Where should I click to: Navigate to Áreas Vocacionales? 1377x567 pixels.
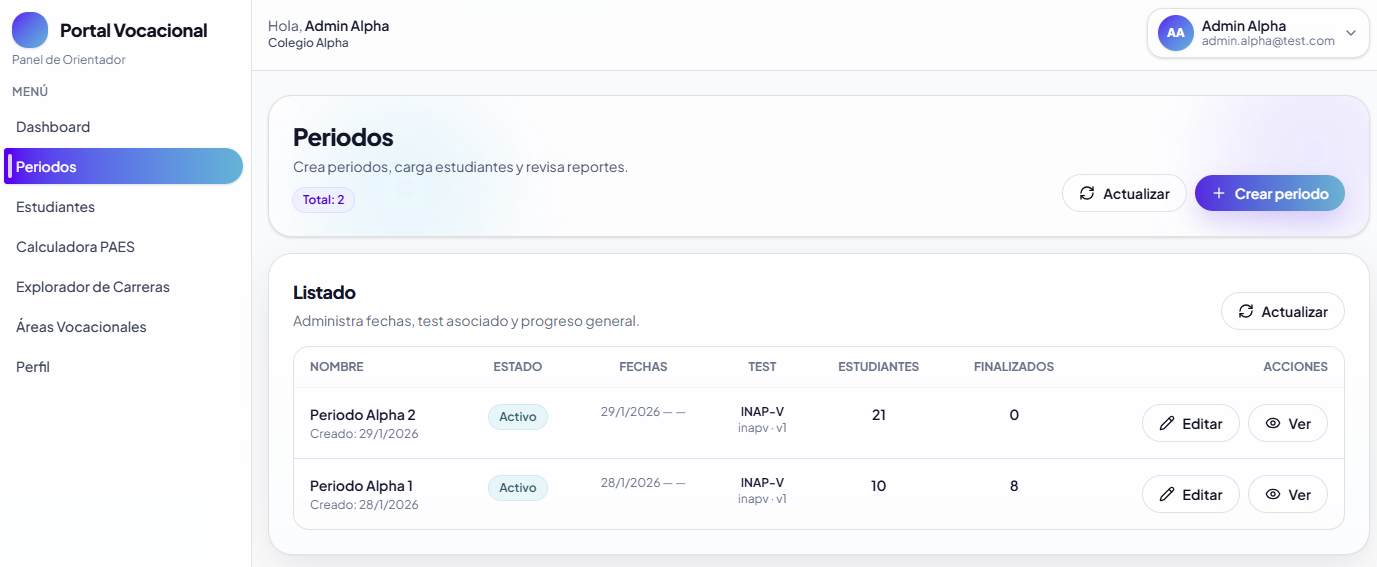pos(81,327)
